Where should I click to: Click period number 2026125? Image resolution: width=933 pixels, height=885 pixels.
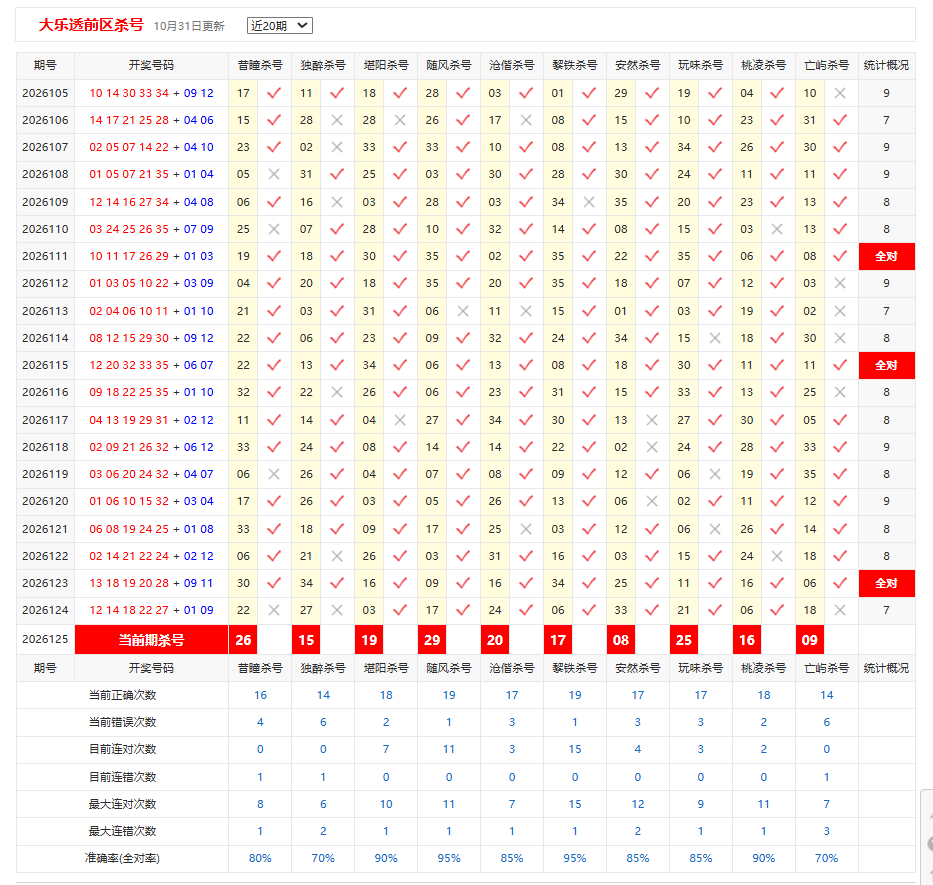click(x=45, y=639)
